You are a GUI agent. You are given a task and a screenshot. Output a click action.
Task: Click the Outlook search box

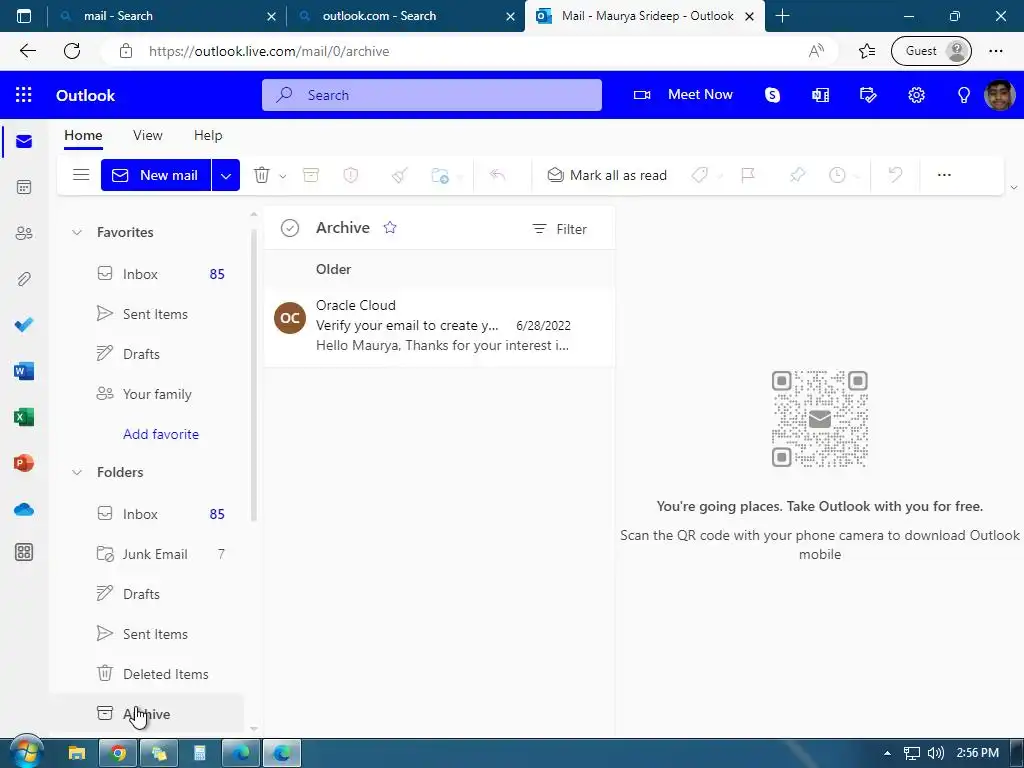[432, 95]
